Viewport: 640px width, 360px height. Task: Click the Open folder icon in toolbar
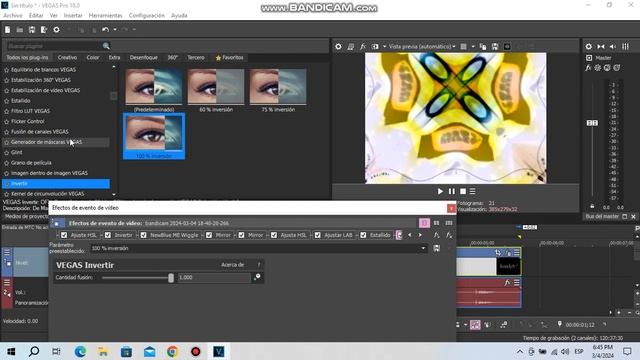point(20,30)
